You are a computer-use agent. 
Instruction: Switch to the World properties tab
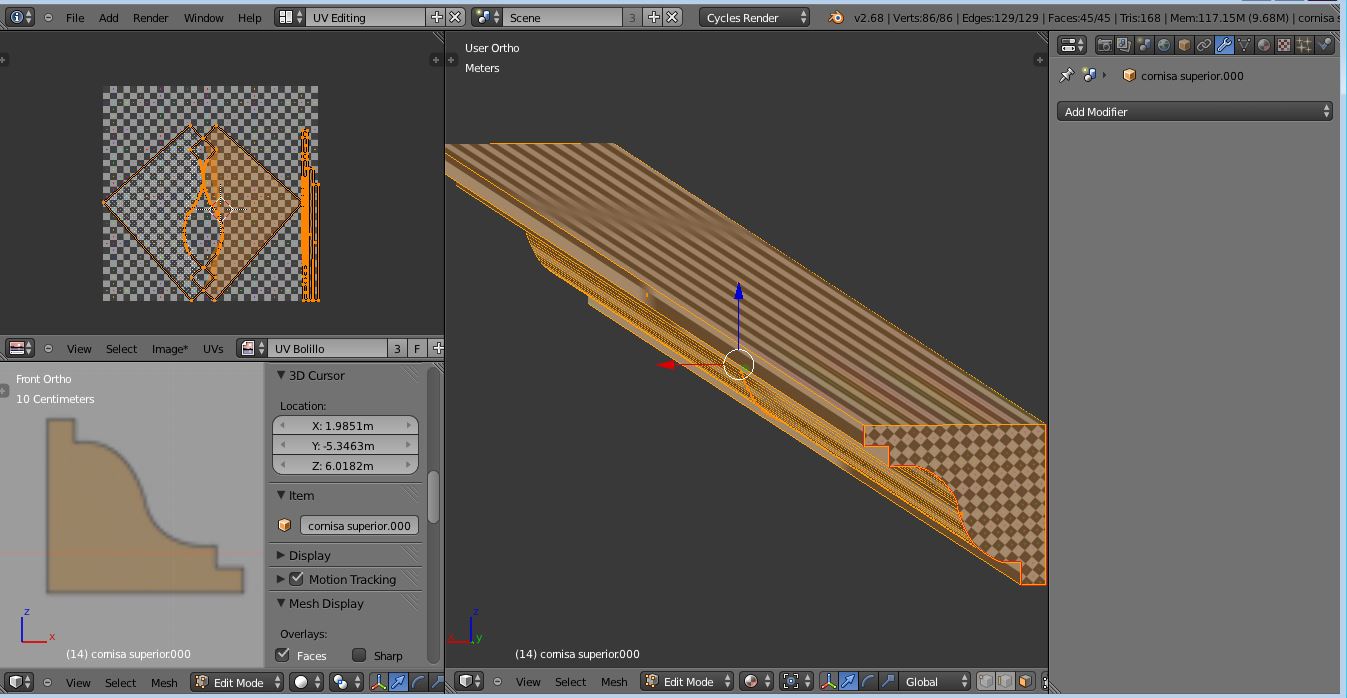[1164, 45]
